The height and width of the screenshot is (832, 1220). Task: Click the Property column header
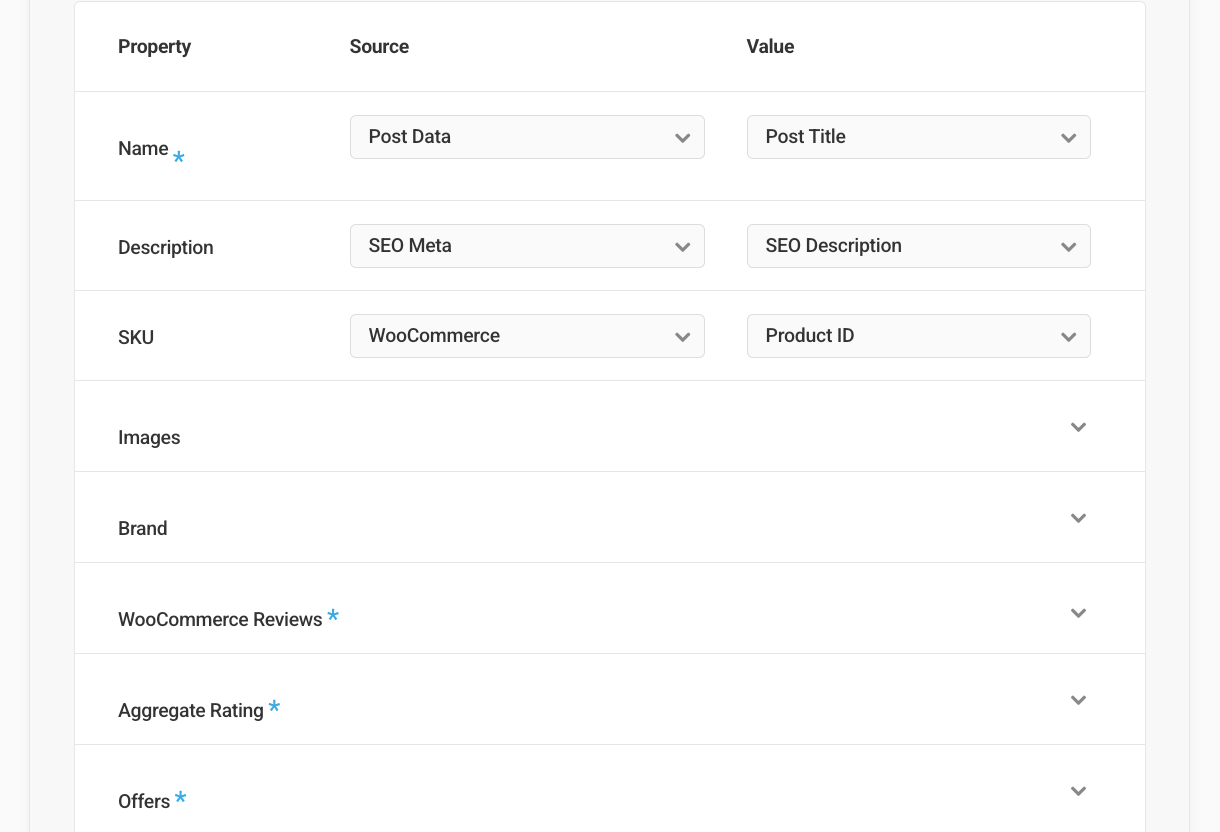pos(154,46)
